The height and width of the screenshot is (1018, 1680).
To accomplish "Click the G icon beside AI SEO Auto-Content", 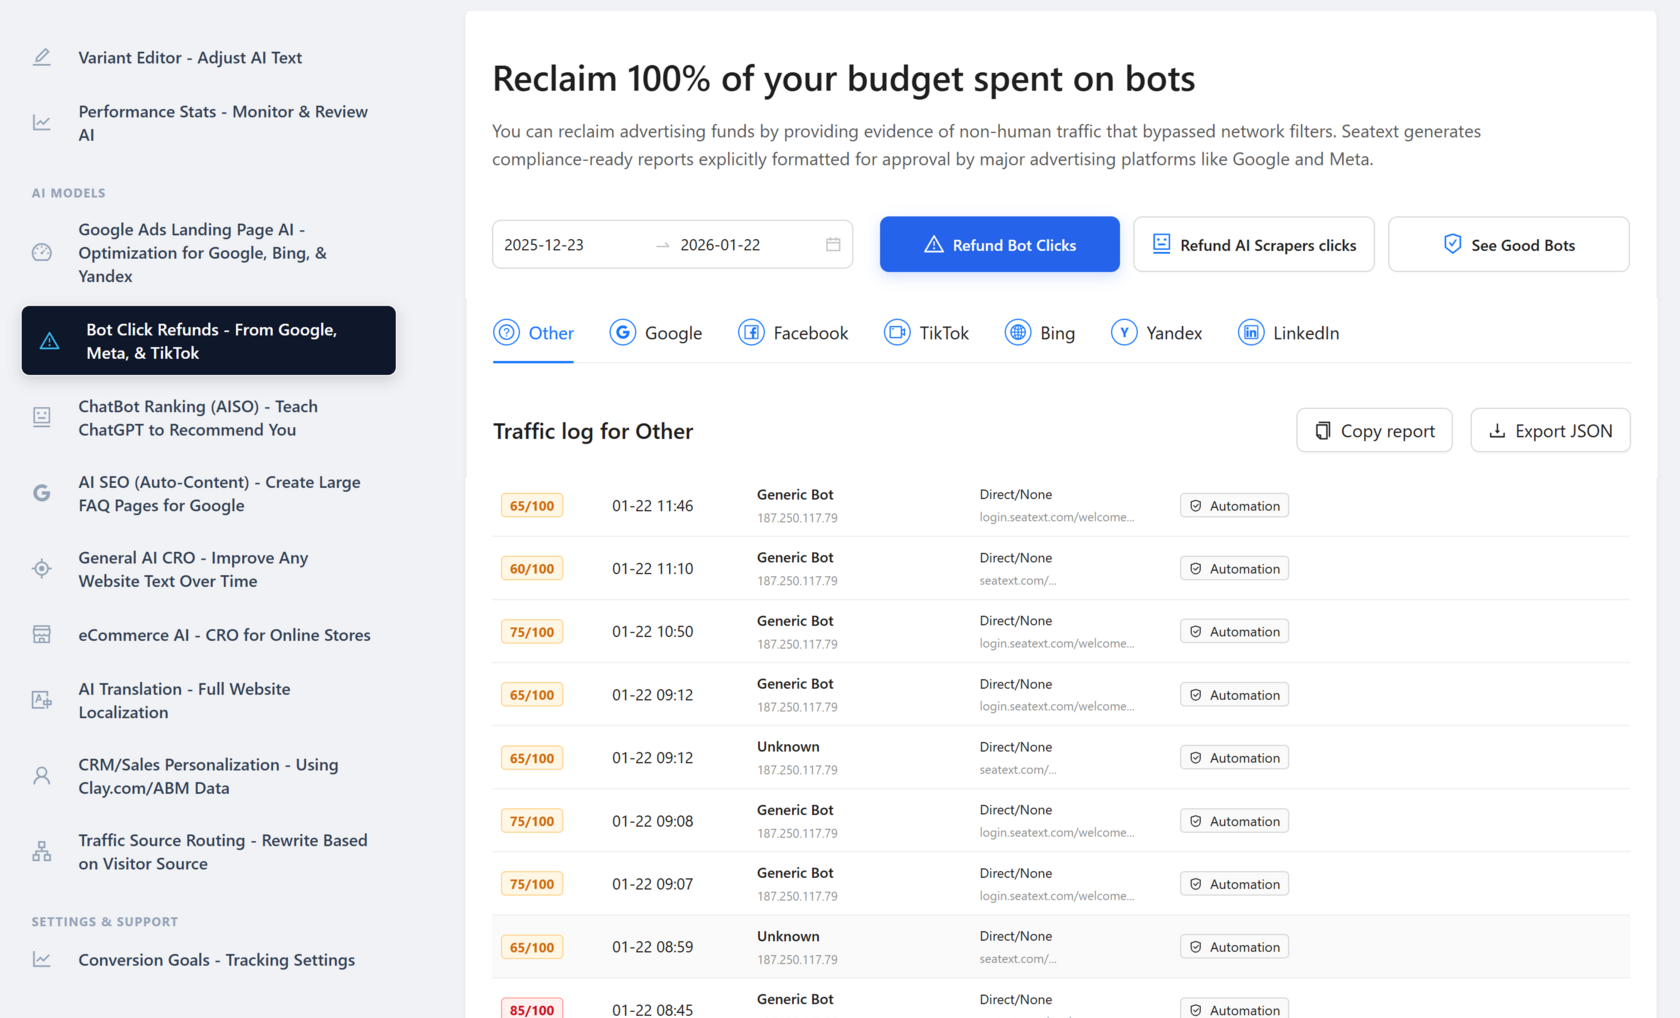I will coord(42,493).
